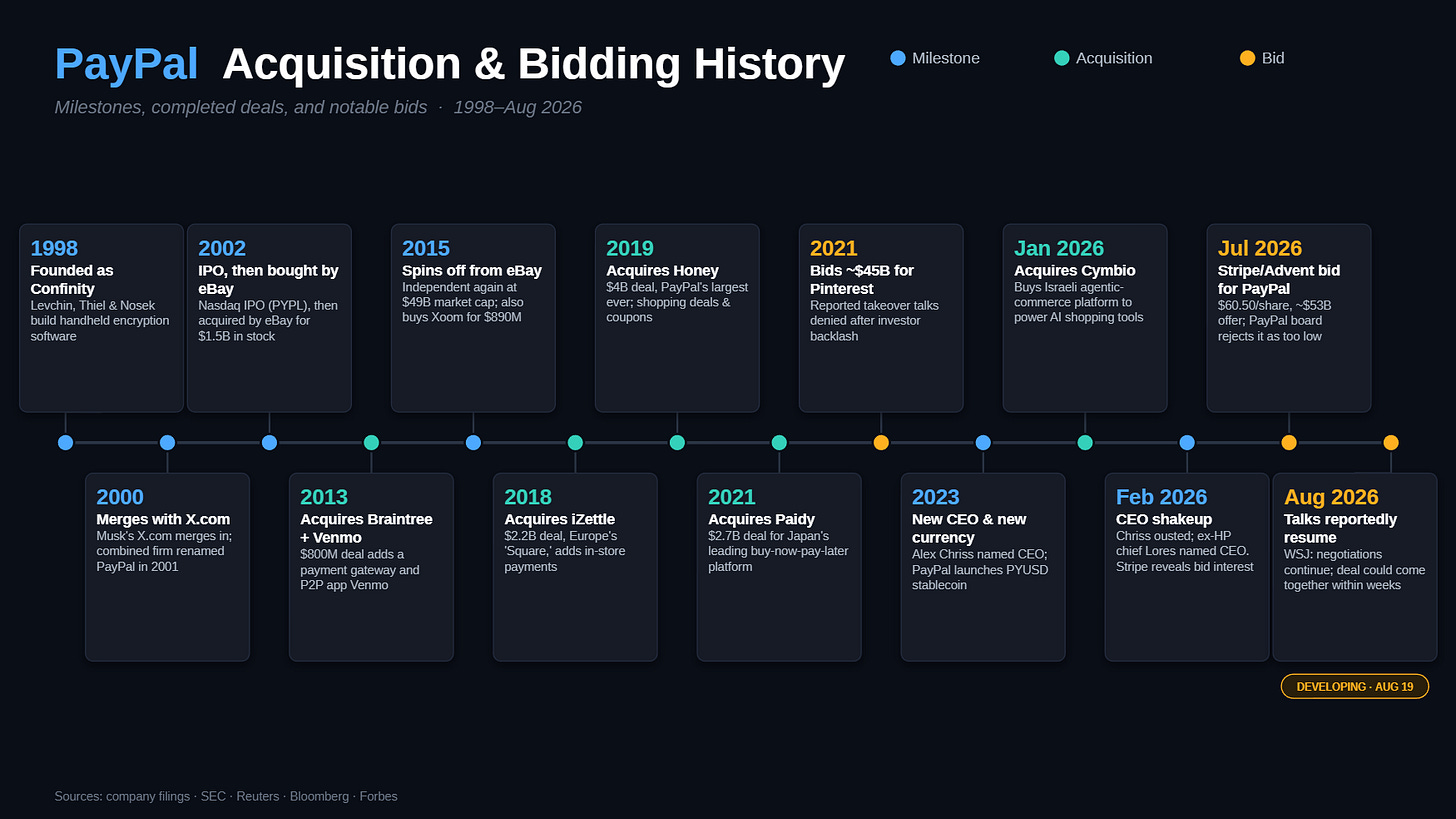Click the DEVELOPING · AUG 19 badge
This screenshot has width=1456, height=819.
[1355, 686]
